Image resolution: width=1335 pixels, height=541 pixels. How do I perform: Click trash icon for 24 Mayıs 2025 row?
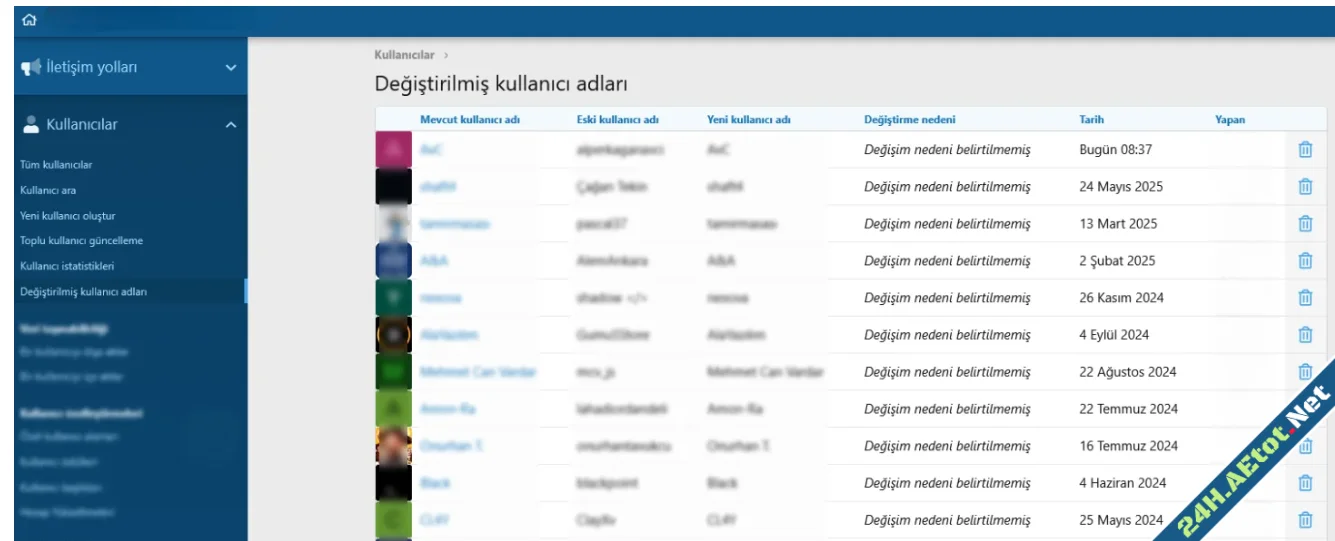[1305, 187]
